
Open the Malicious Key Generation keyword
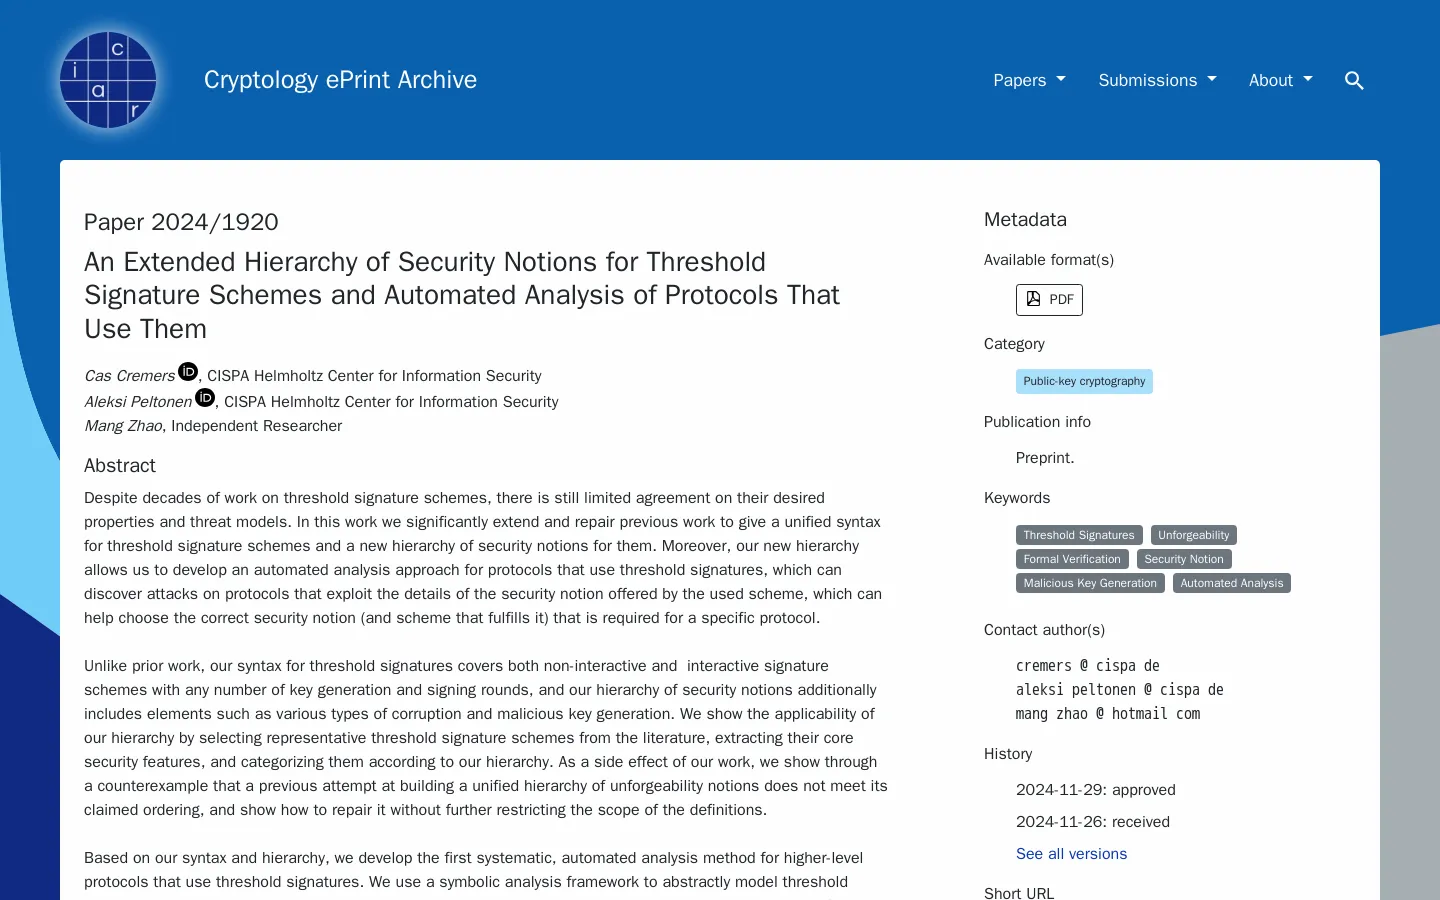point(1090,583)
